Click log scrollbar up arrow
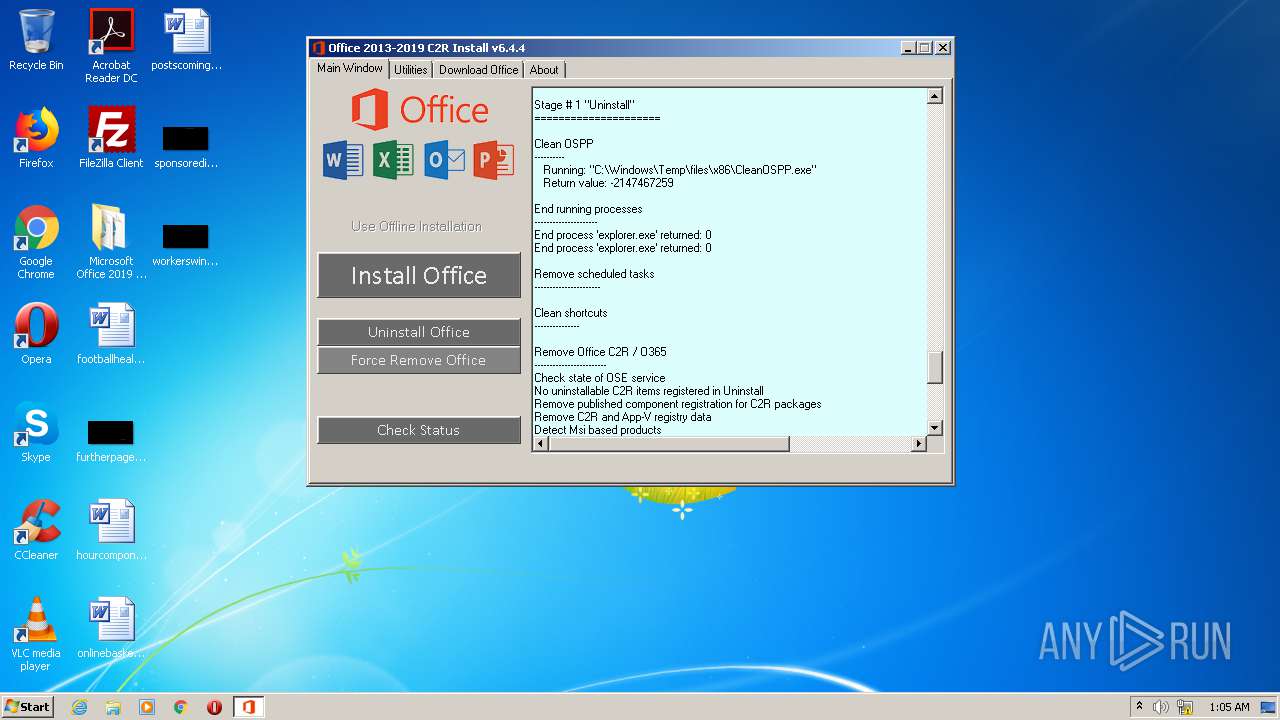1280x720 pixels. coord(935,96)
